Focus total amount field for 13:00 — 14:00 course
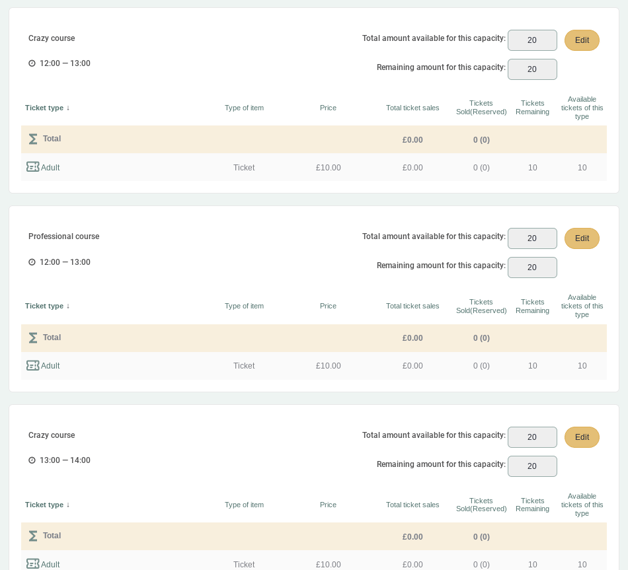The width and height of the screenshot is (628, 570). pos(532,437)
